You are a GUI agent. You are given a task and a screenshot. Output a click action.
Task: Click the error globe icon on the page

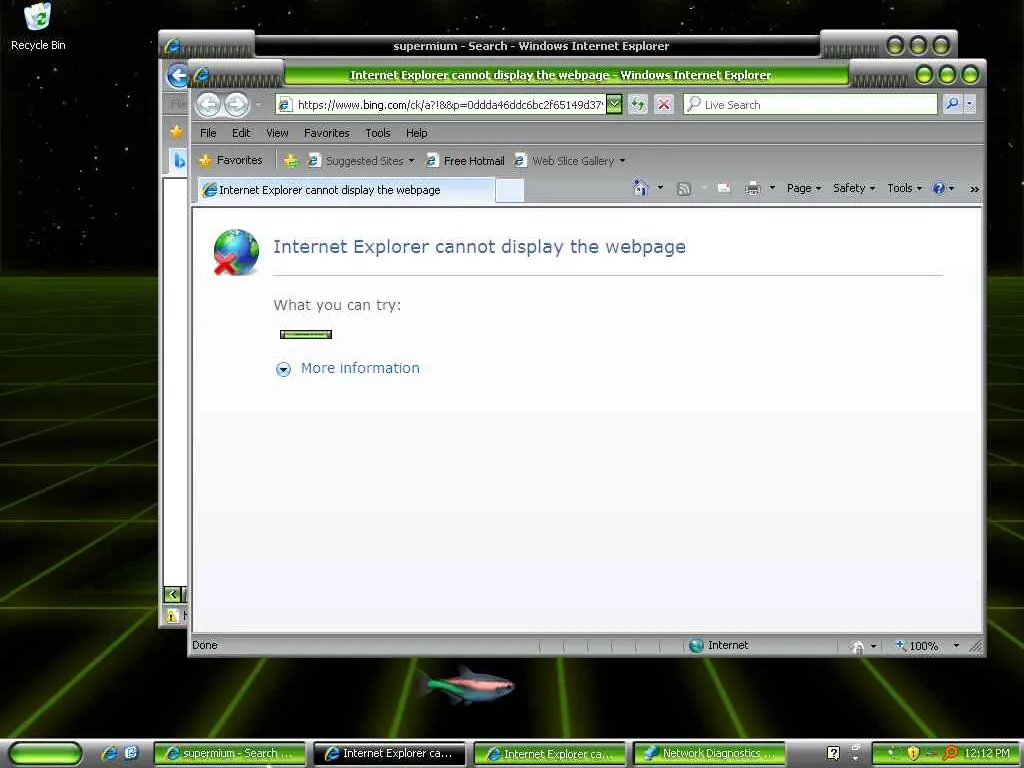(x=236, y=252)
